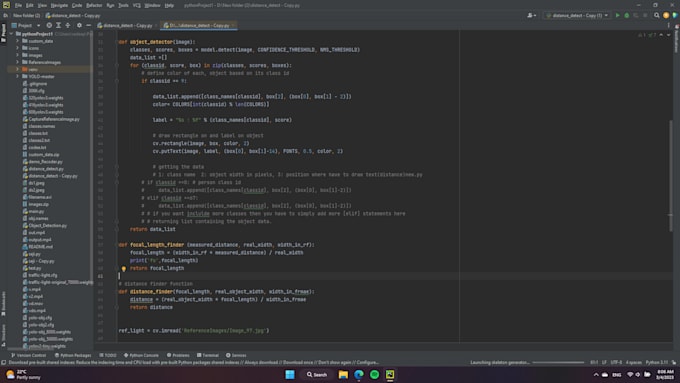Expand custom_data folder
The width and height of the screenshot is (680, 383).
17,41
